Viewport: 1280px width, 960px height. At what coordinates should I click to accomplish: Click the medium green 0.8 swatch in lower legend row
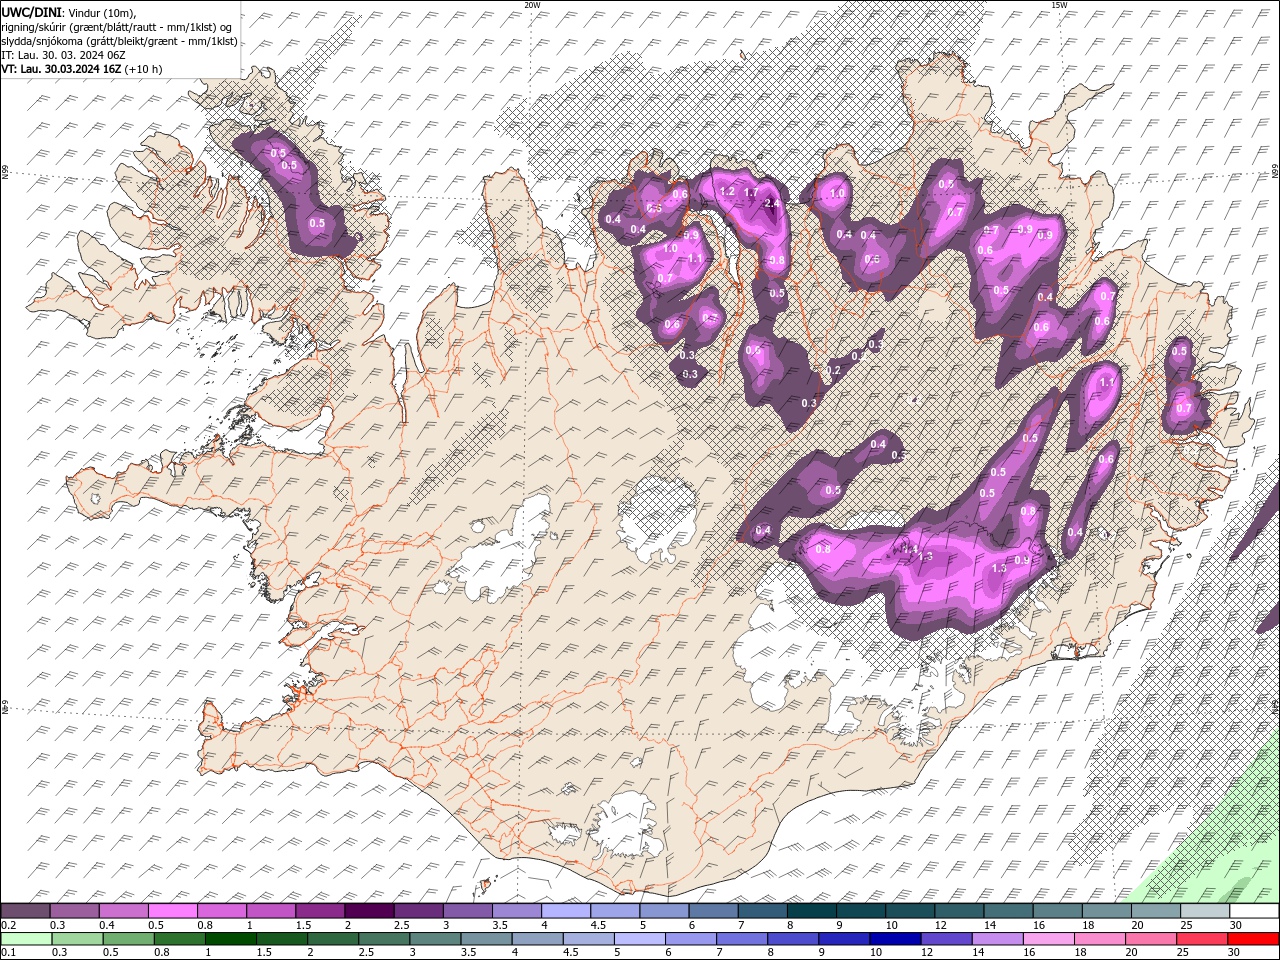(x=178, y=938)
